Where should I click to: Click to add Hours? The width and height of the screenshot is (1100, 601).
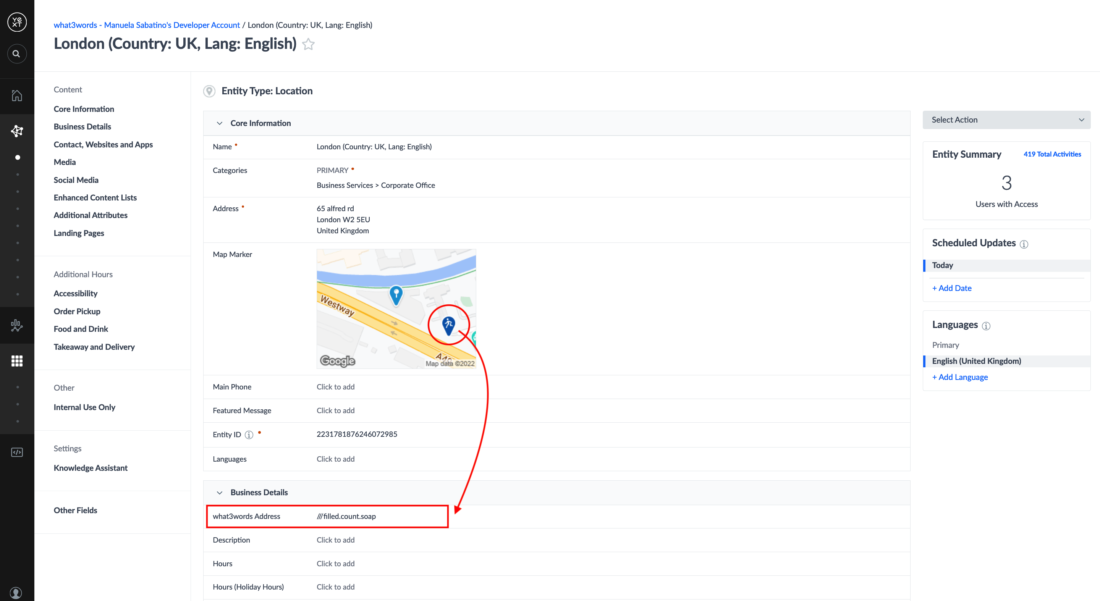click(335, 564)
